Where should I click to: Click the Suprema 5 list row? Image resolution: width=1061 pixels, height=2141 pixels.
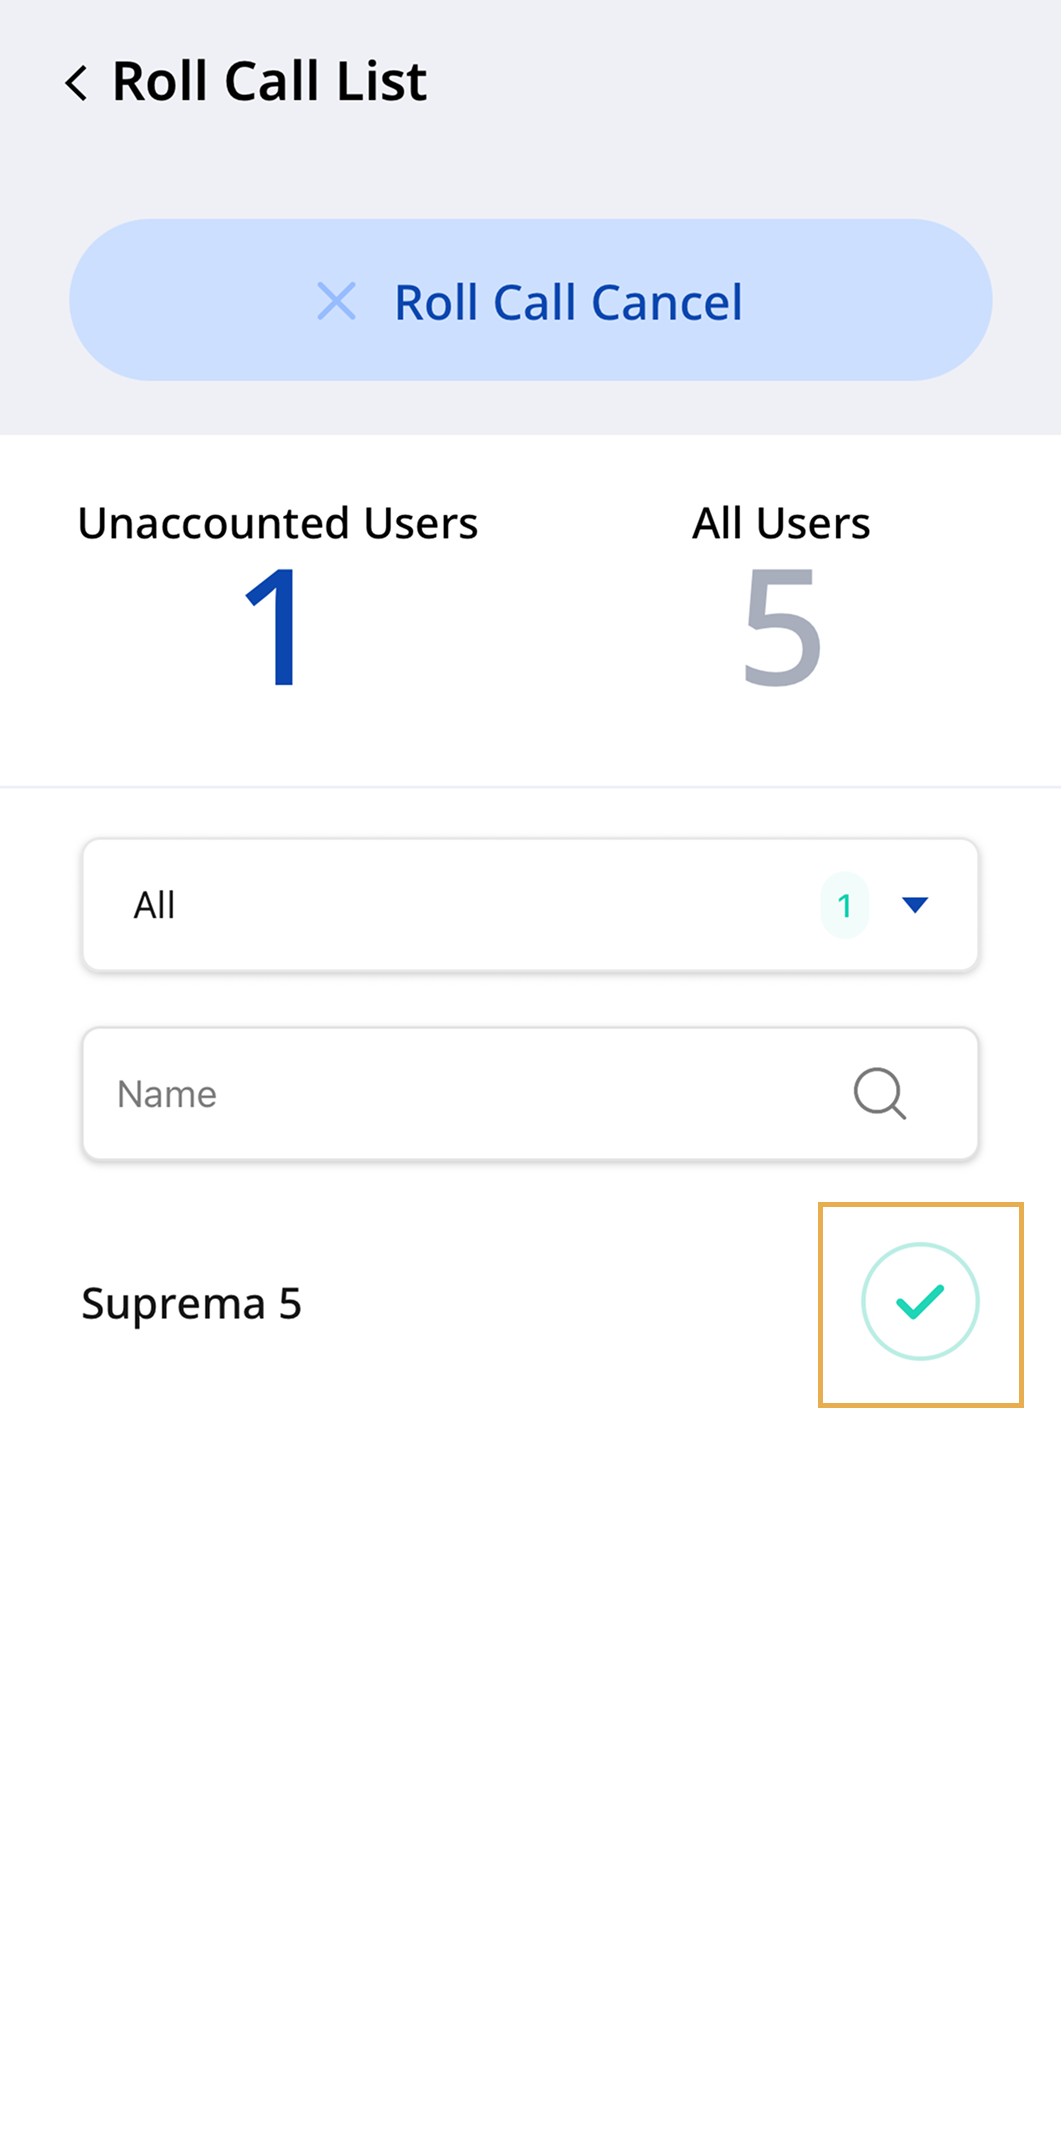pos(450,1303)
